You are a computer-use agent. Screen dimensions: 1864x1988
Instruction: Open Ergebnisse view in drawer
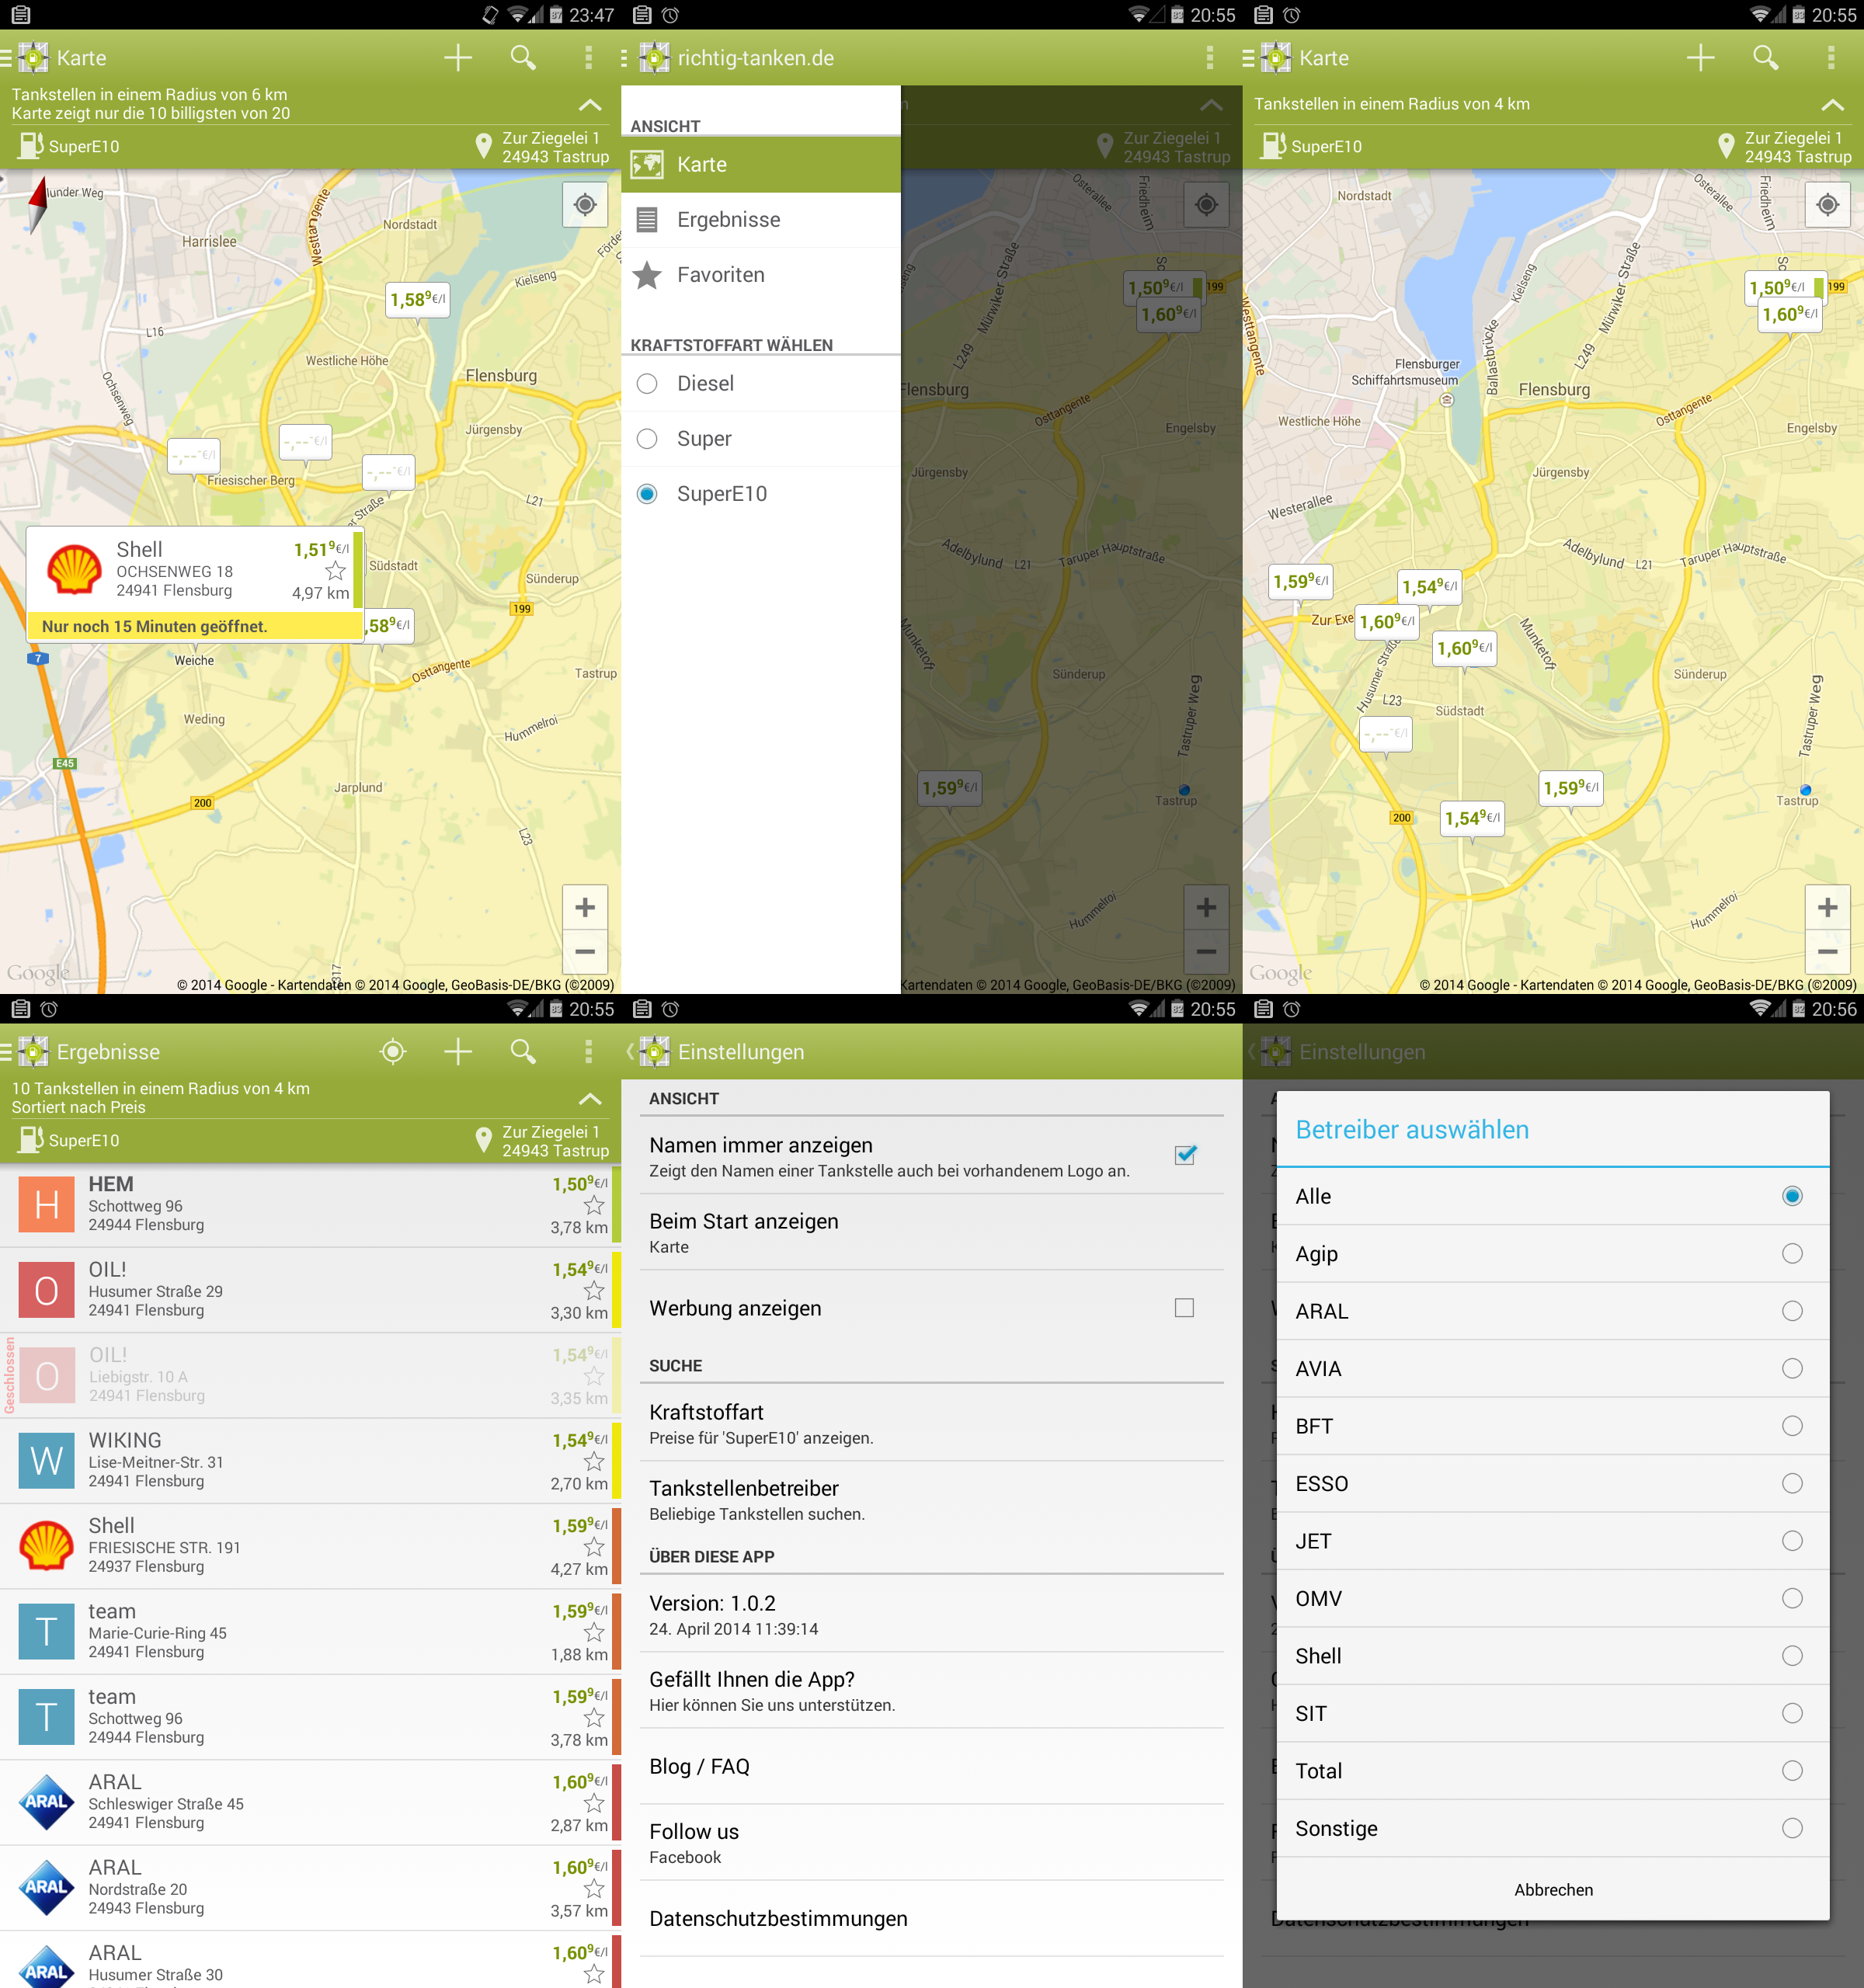761,220
